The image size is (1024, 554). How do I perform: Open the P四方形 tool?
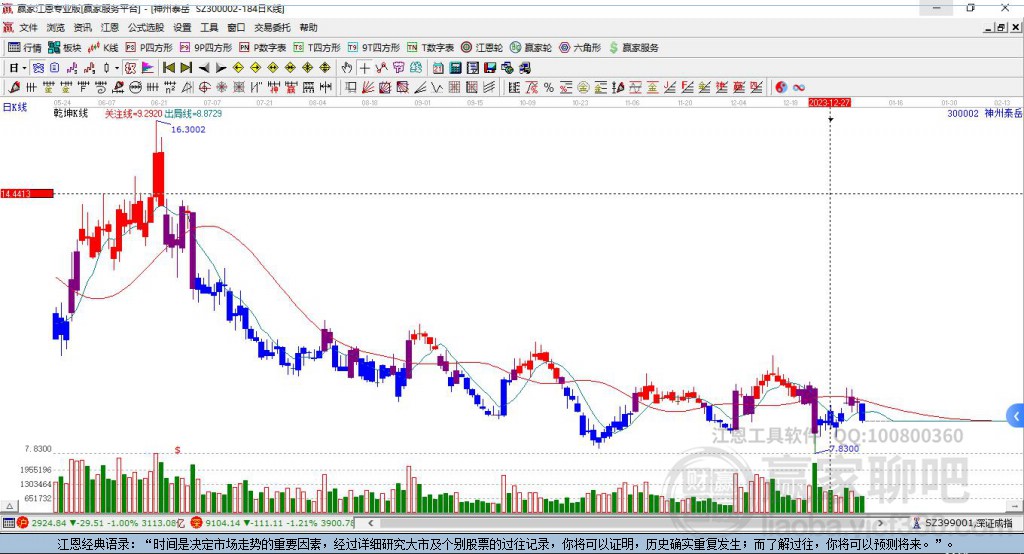click(149, 48)
